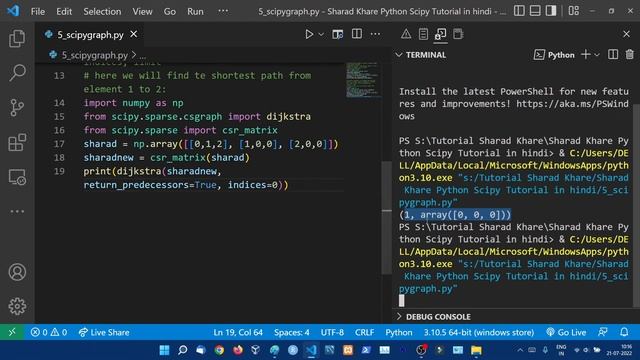
Task: Split the terminal
Action: point(613,54)
